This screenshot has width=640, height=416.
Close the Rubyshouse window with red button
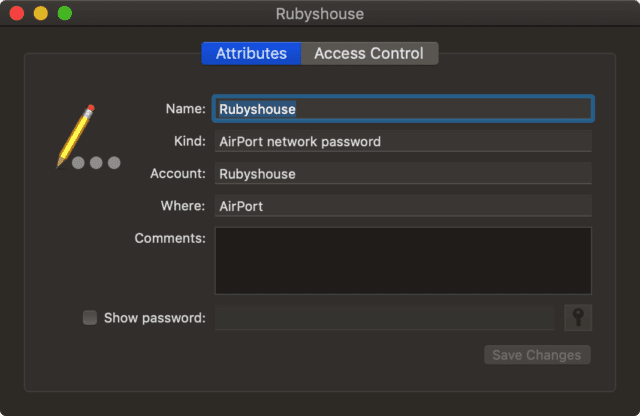[17, 14]
